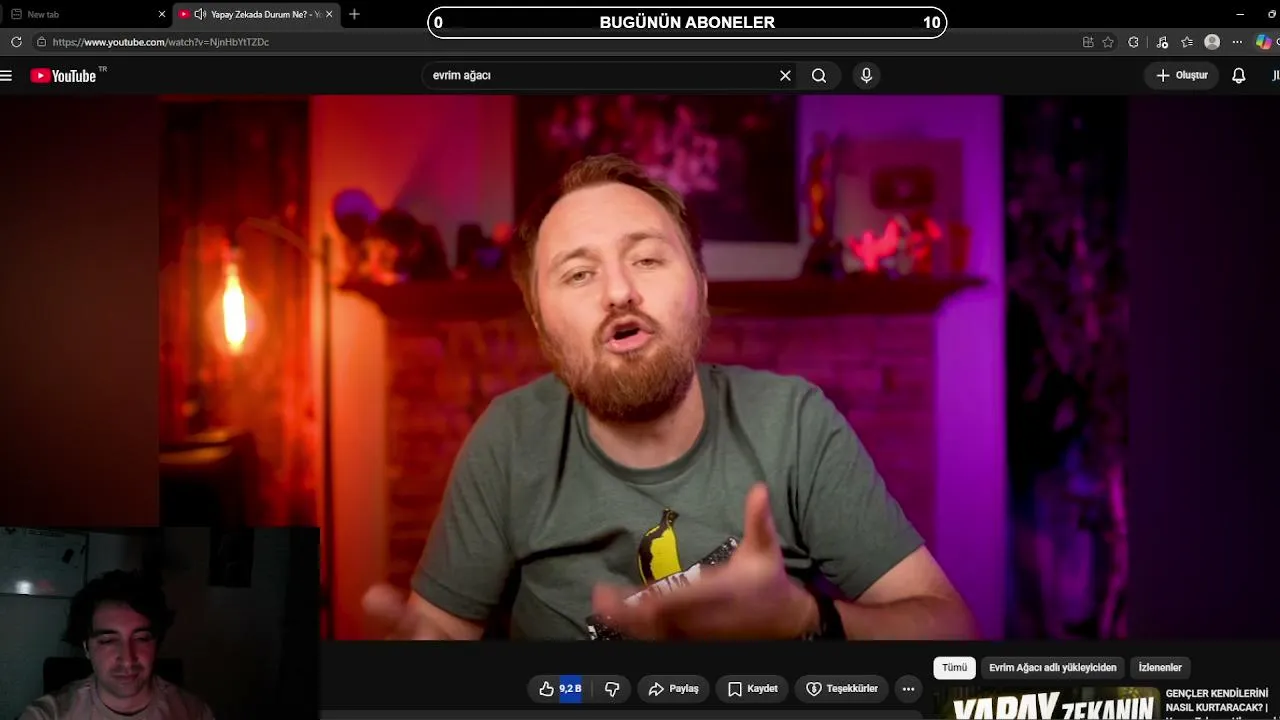This screenshot has width=1280, height=720.
Task: Open a new browser tab with plus
Action: (354, 14)
